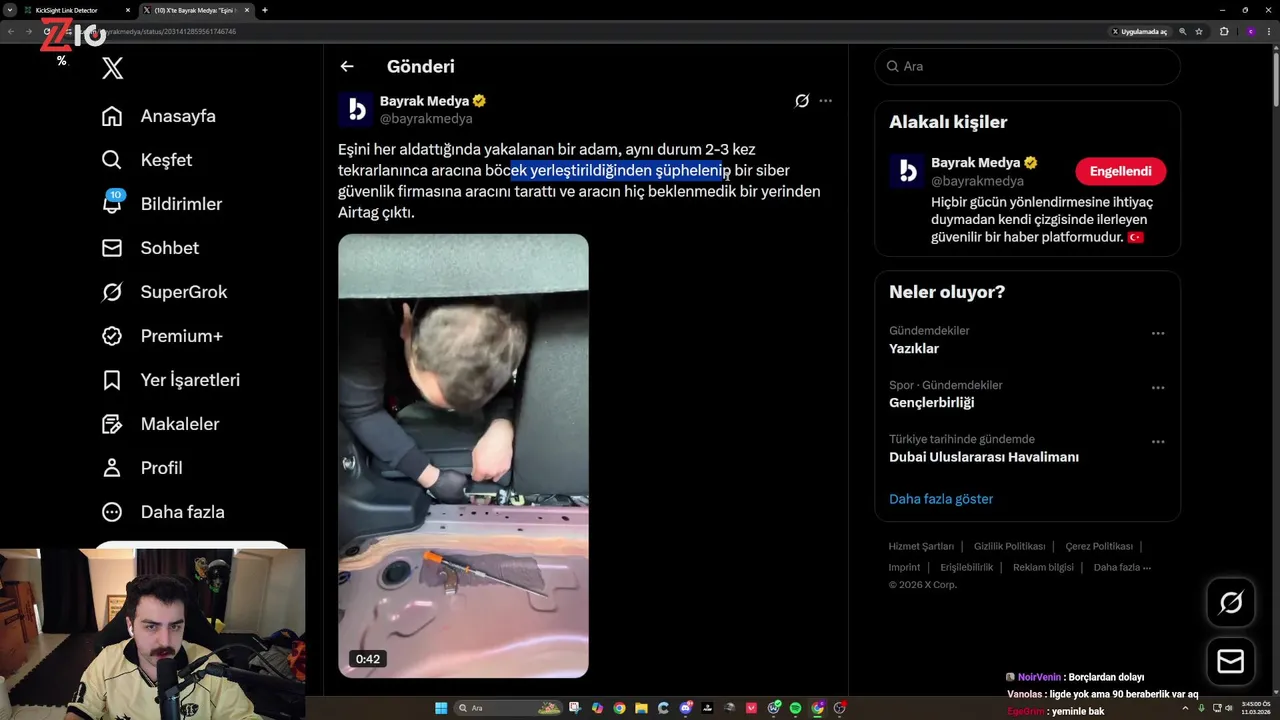Open Bildirimler with the 10 badge
The height and width of the screenshot is (720, 1280).
(x=162, y=204)
